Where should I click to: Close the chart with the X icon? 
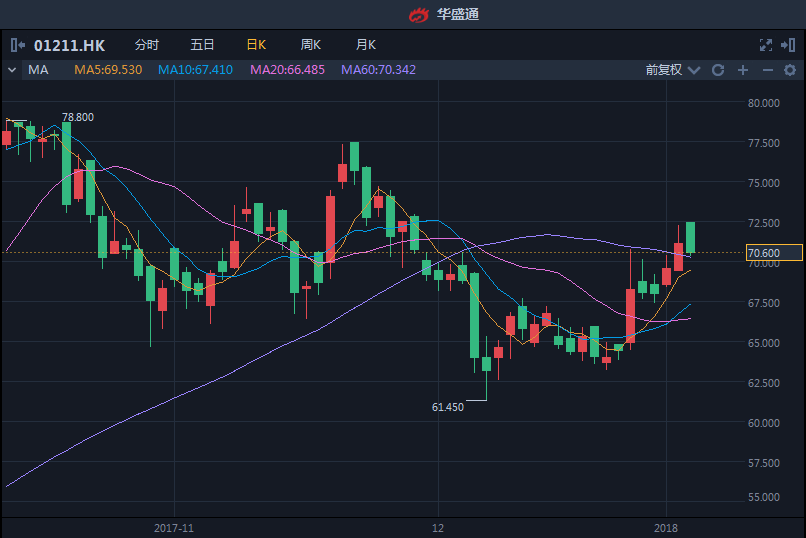pos(790,45)
